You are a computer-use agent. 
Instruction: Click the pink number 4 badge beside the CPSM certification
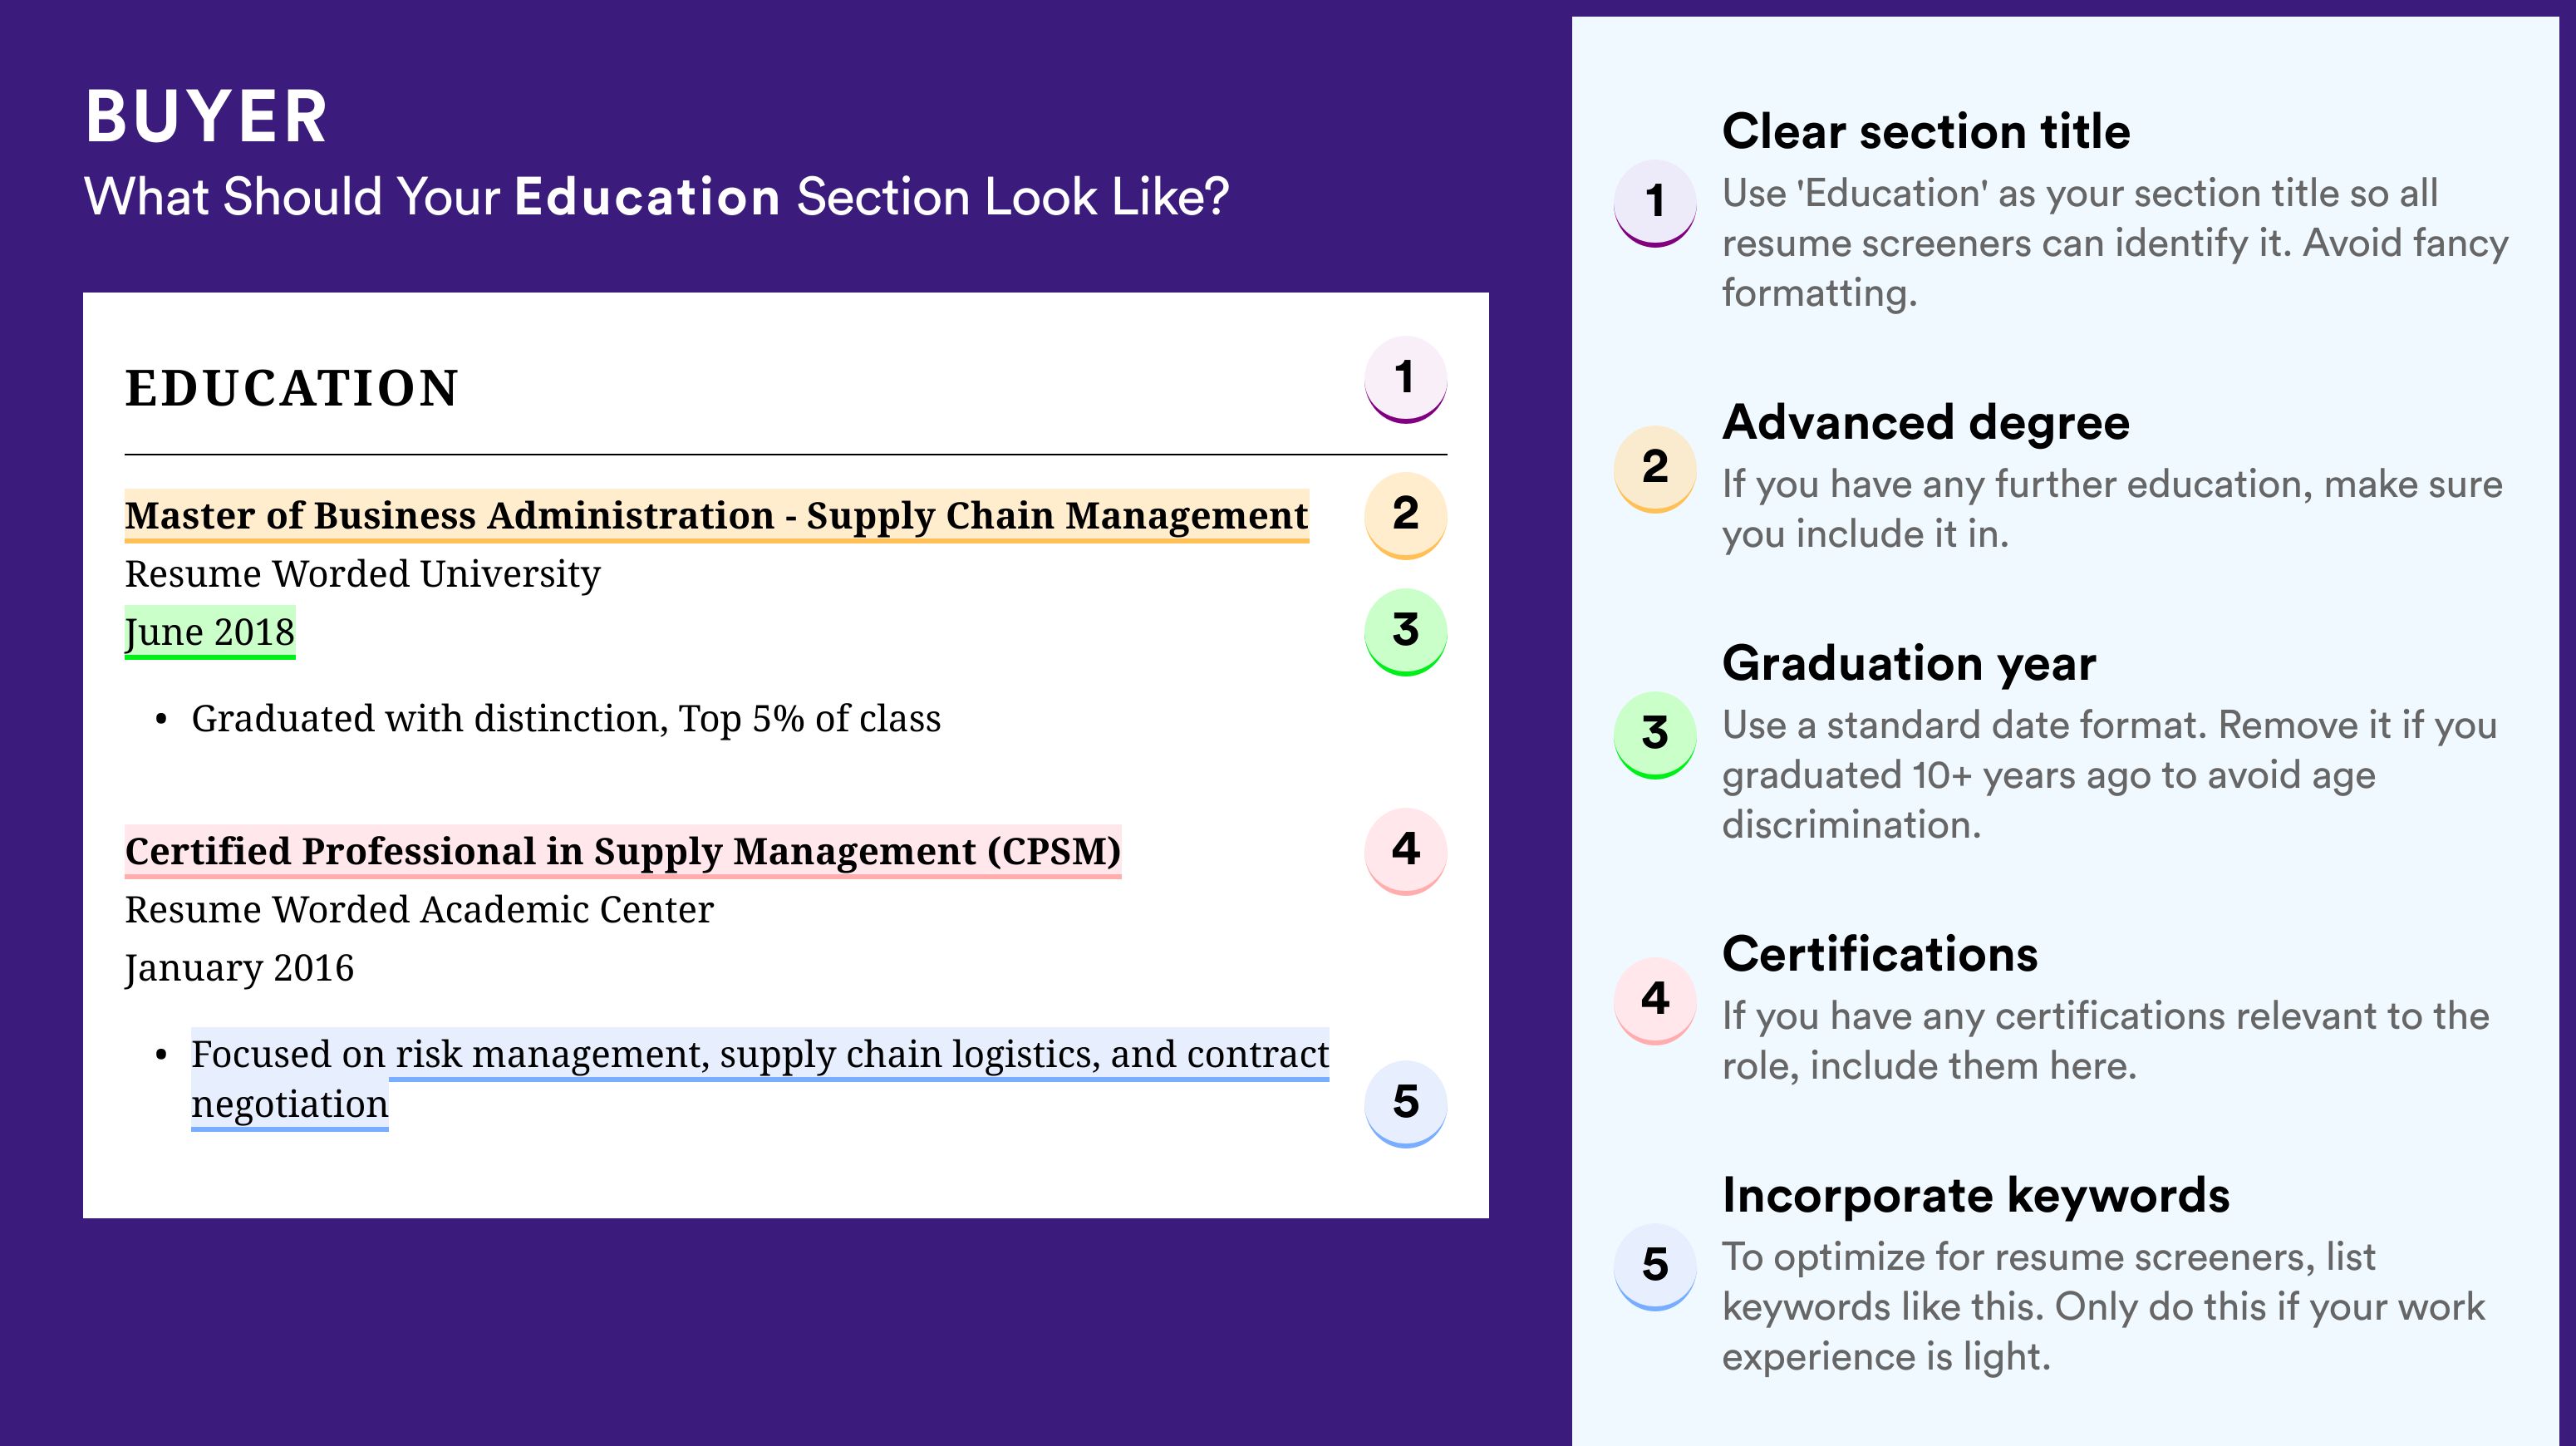pos(1405,850)
